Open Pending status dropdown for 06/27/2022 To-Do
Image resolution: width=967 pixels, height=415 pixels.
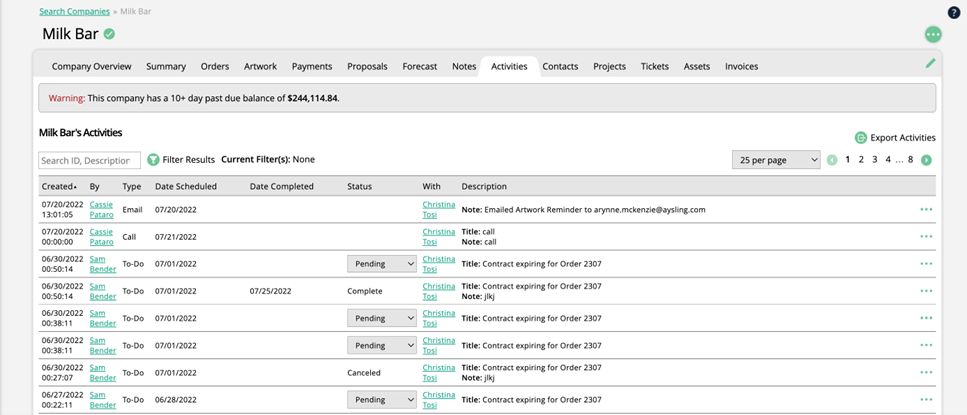tap(382, 400)
